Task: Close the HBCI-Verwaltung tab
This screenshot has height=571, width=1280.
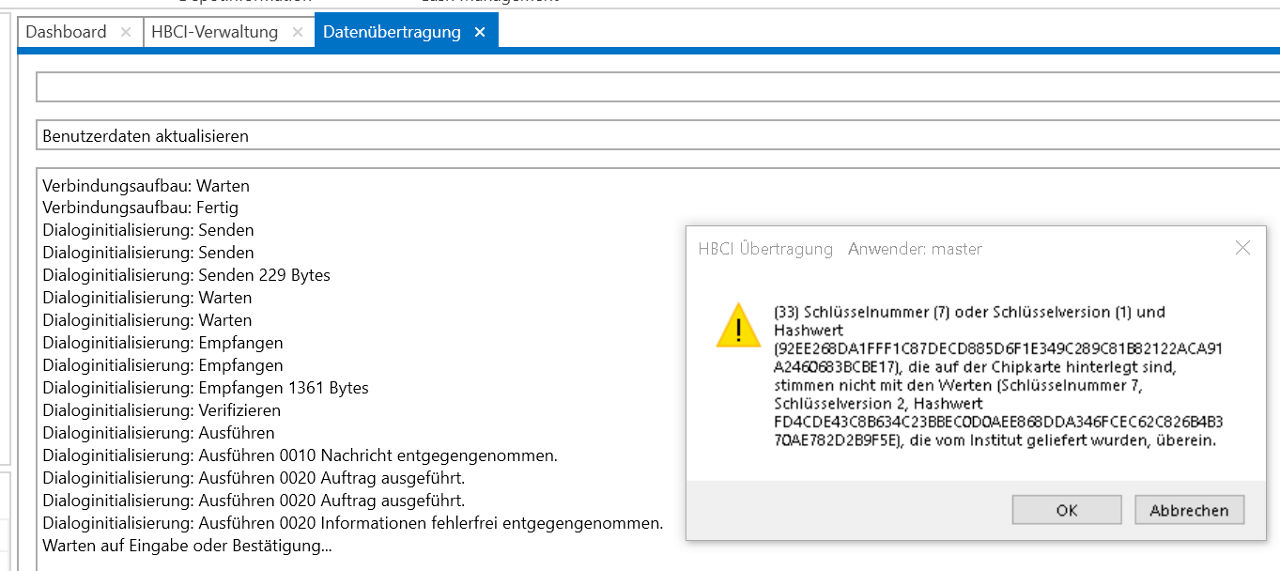Action: coord(297,32)
